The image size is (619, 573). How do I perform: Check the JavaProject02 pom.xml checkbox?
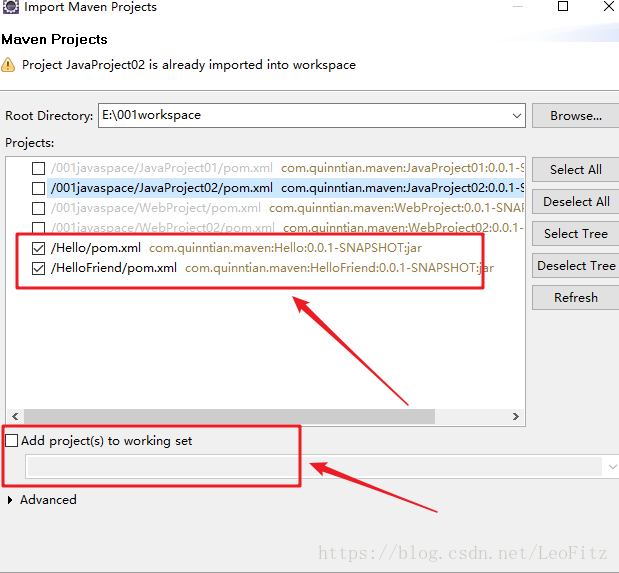(38, 188)
